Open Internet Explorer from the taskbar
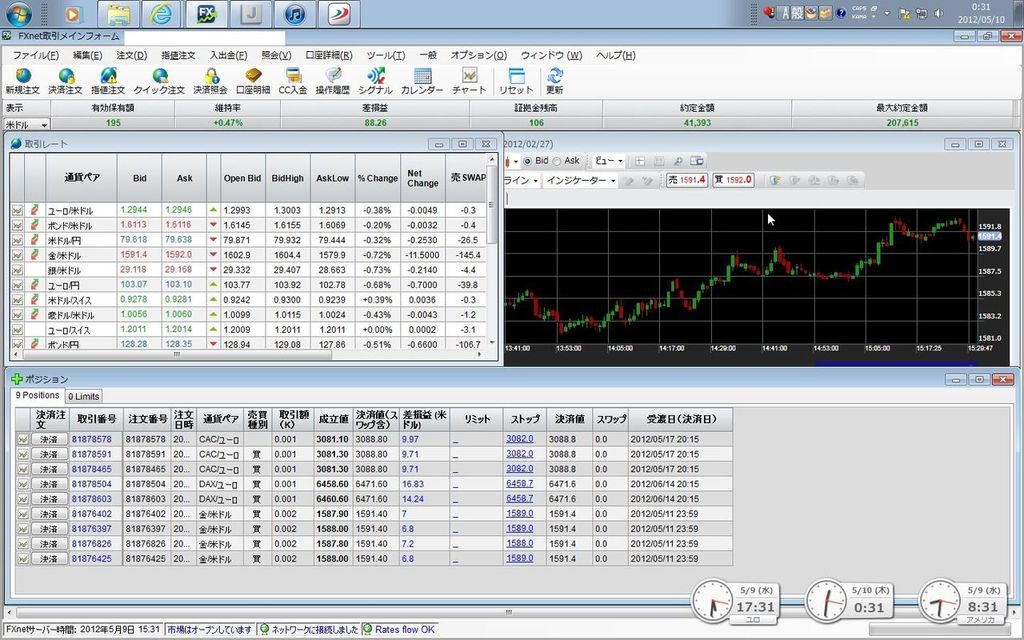The height and width of the screenshot is (640, 1024). click(161, 14)
